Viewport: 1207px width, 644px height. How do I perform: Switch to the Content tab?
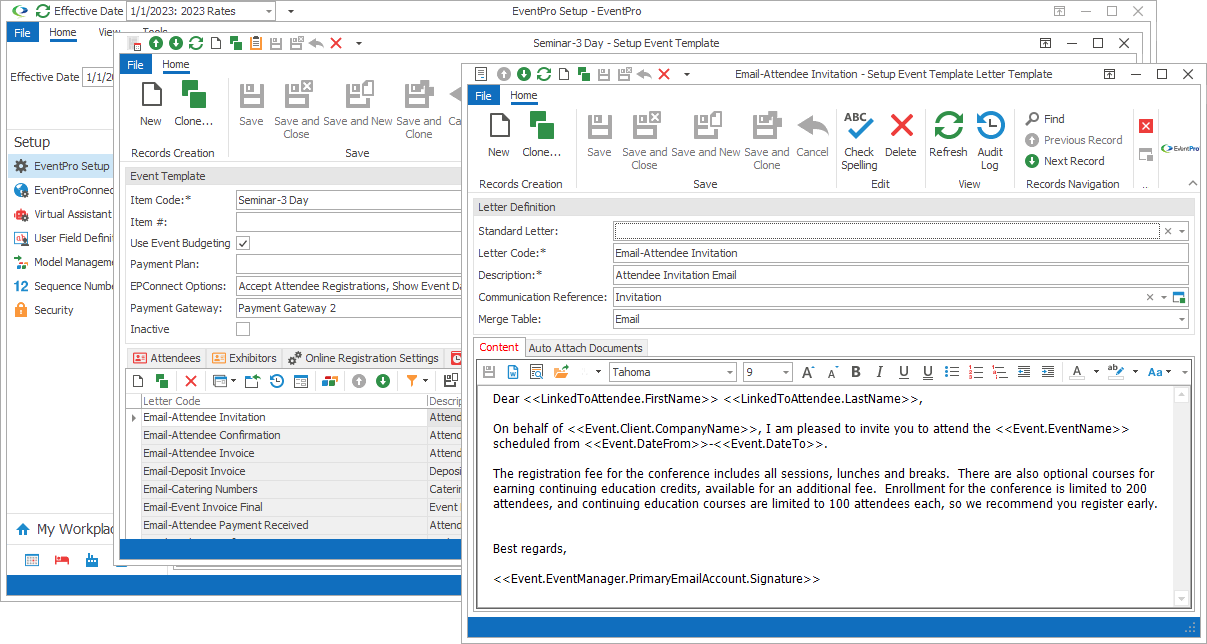pos(499,347)
